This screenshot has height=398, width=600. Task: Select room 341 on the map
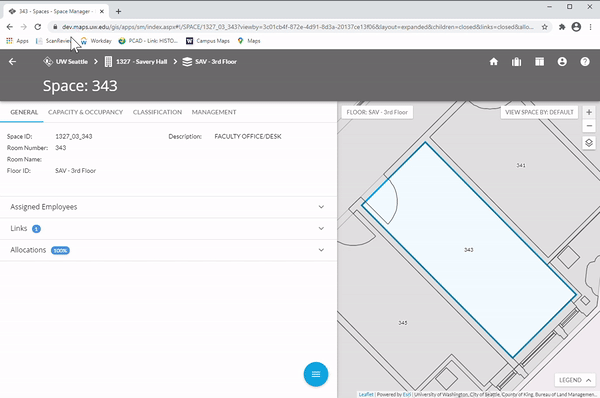(x=521, y=165)
